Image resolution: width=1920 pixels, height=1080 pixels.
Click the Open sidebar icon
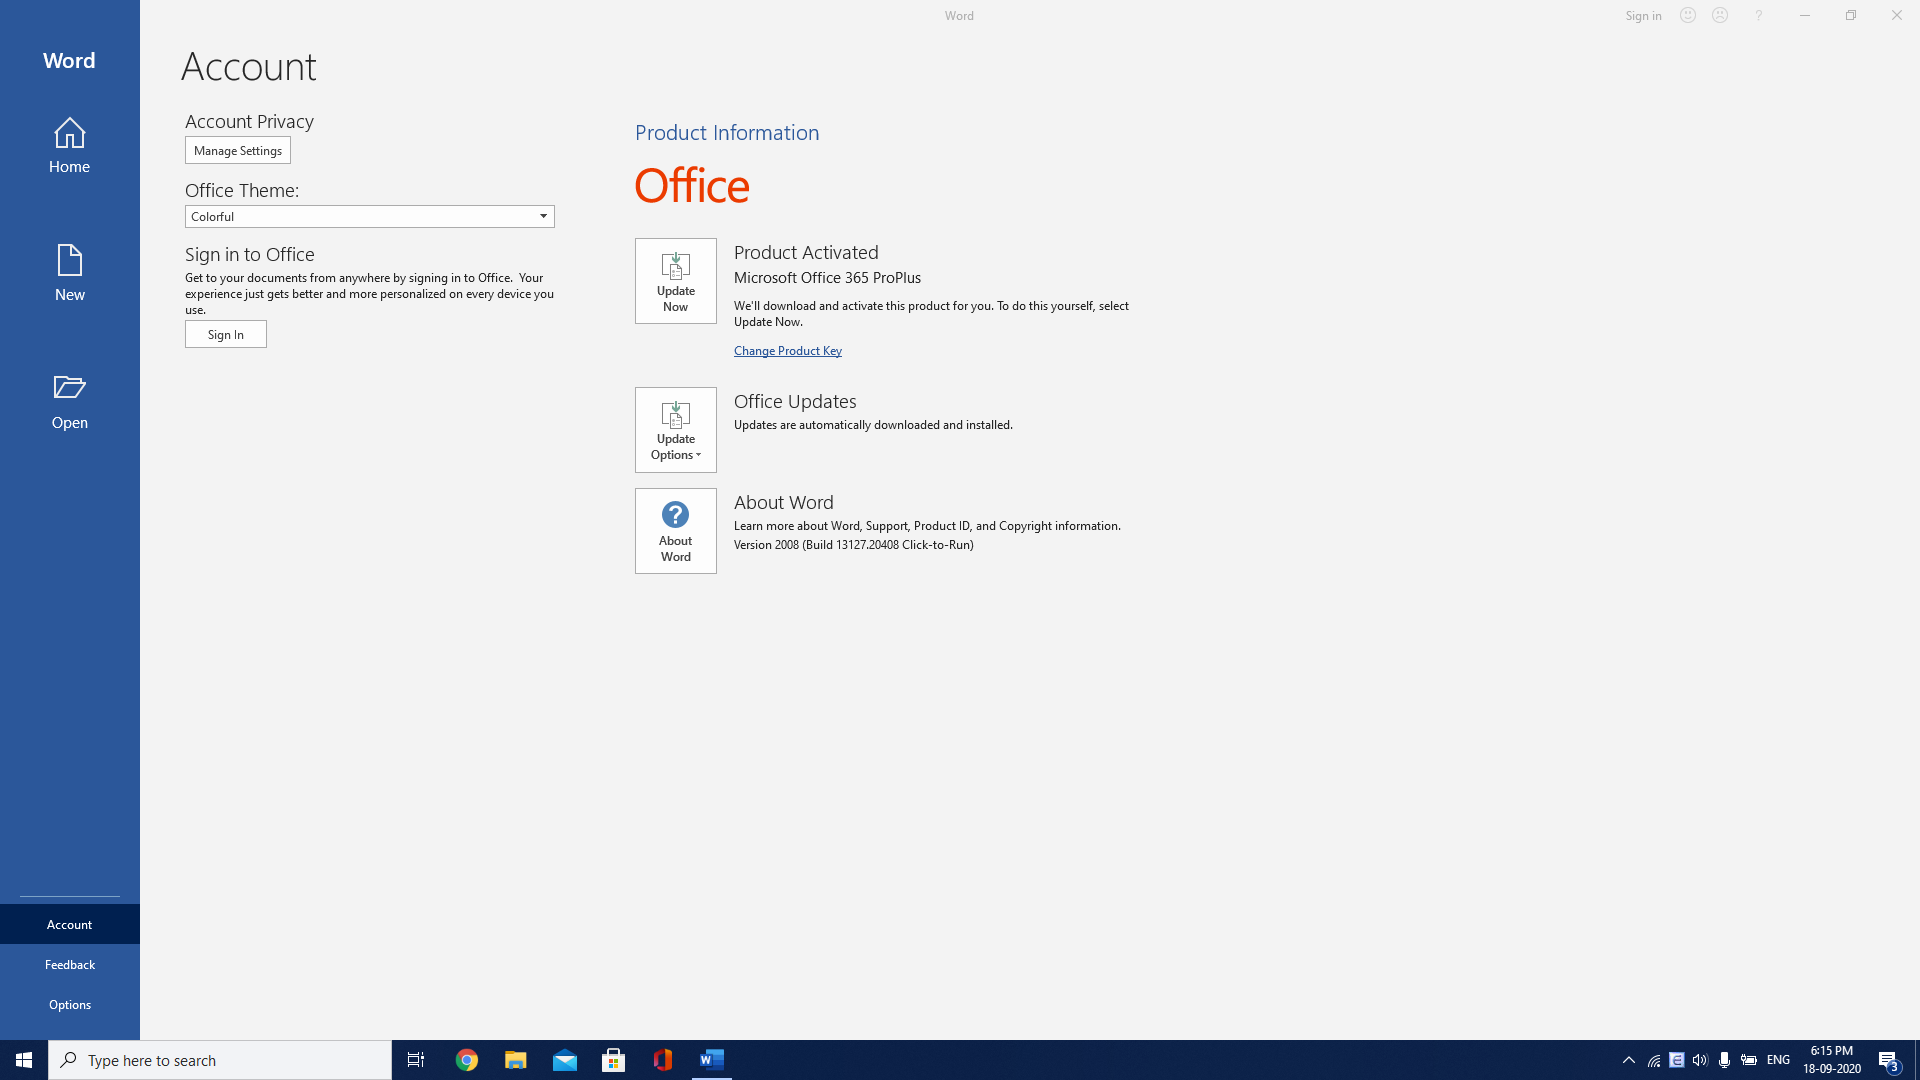[x=69, y=402]
